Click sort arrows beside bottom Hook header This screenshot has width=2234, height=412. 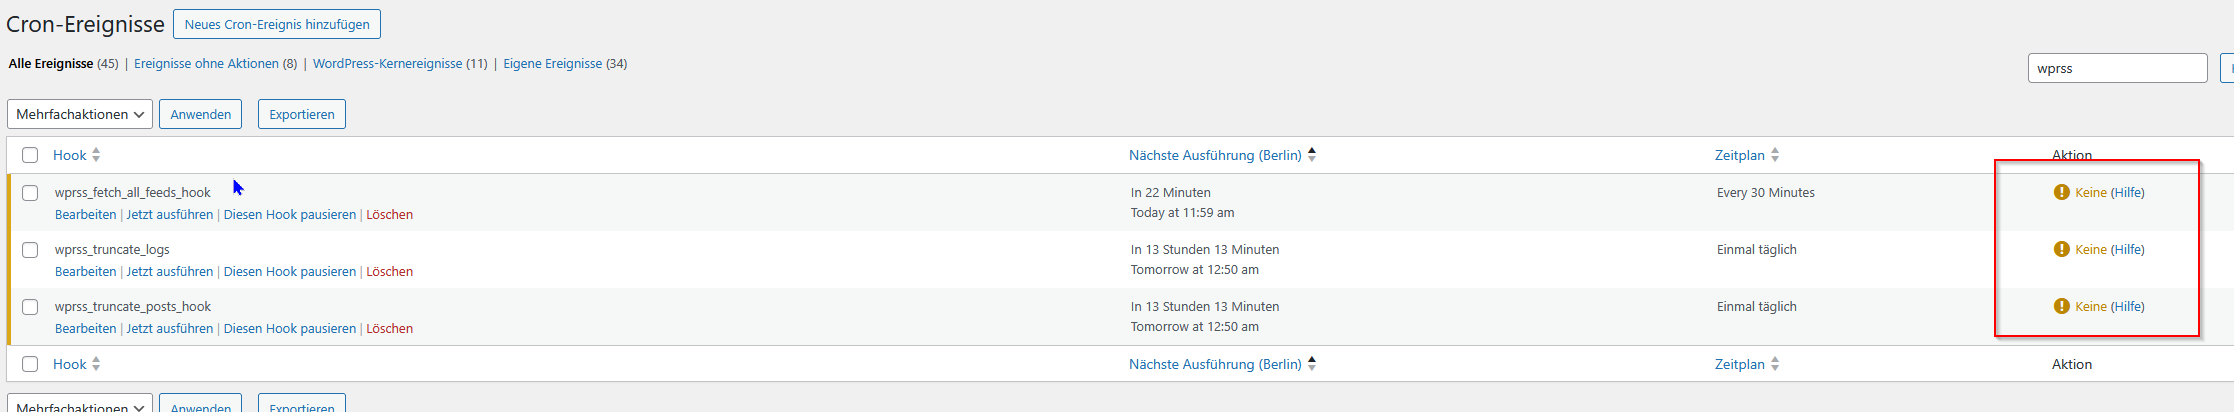[96, 364]
